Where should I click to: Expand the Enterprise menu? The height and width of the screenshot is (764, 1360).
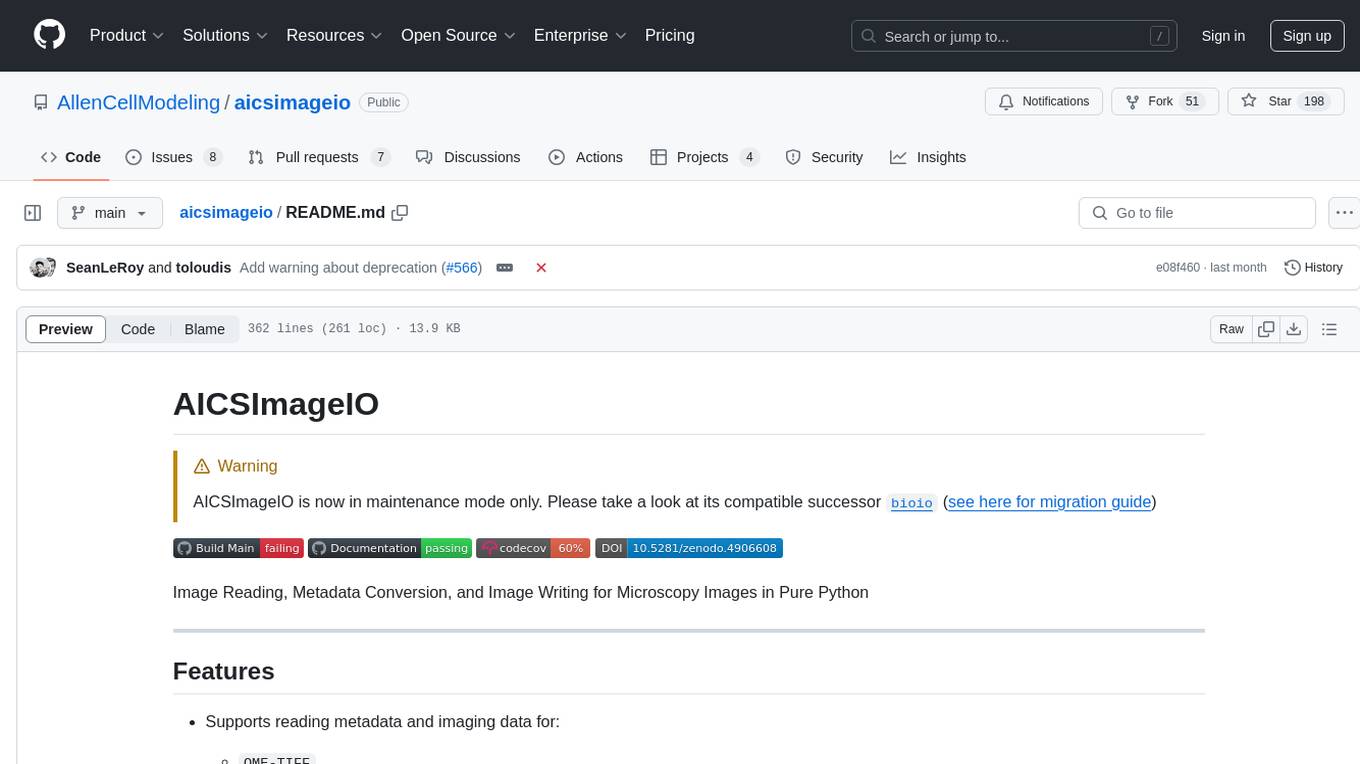(580, 35)
